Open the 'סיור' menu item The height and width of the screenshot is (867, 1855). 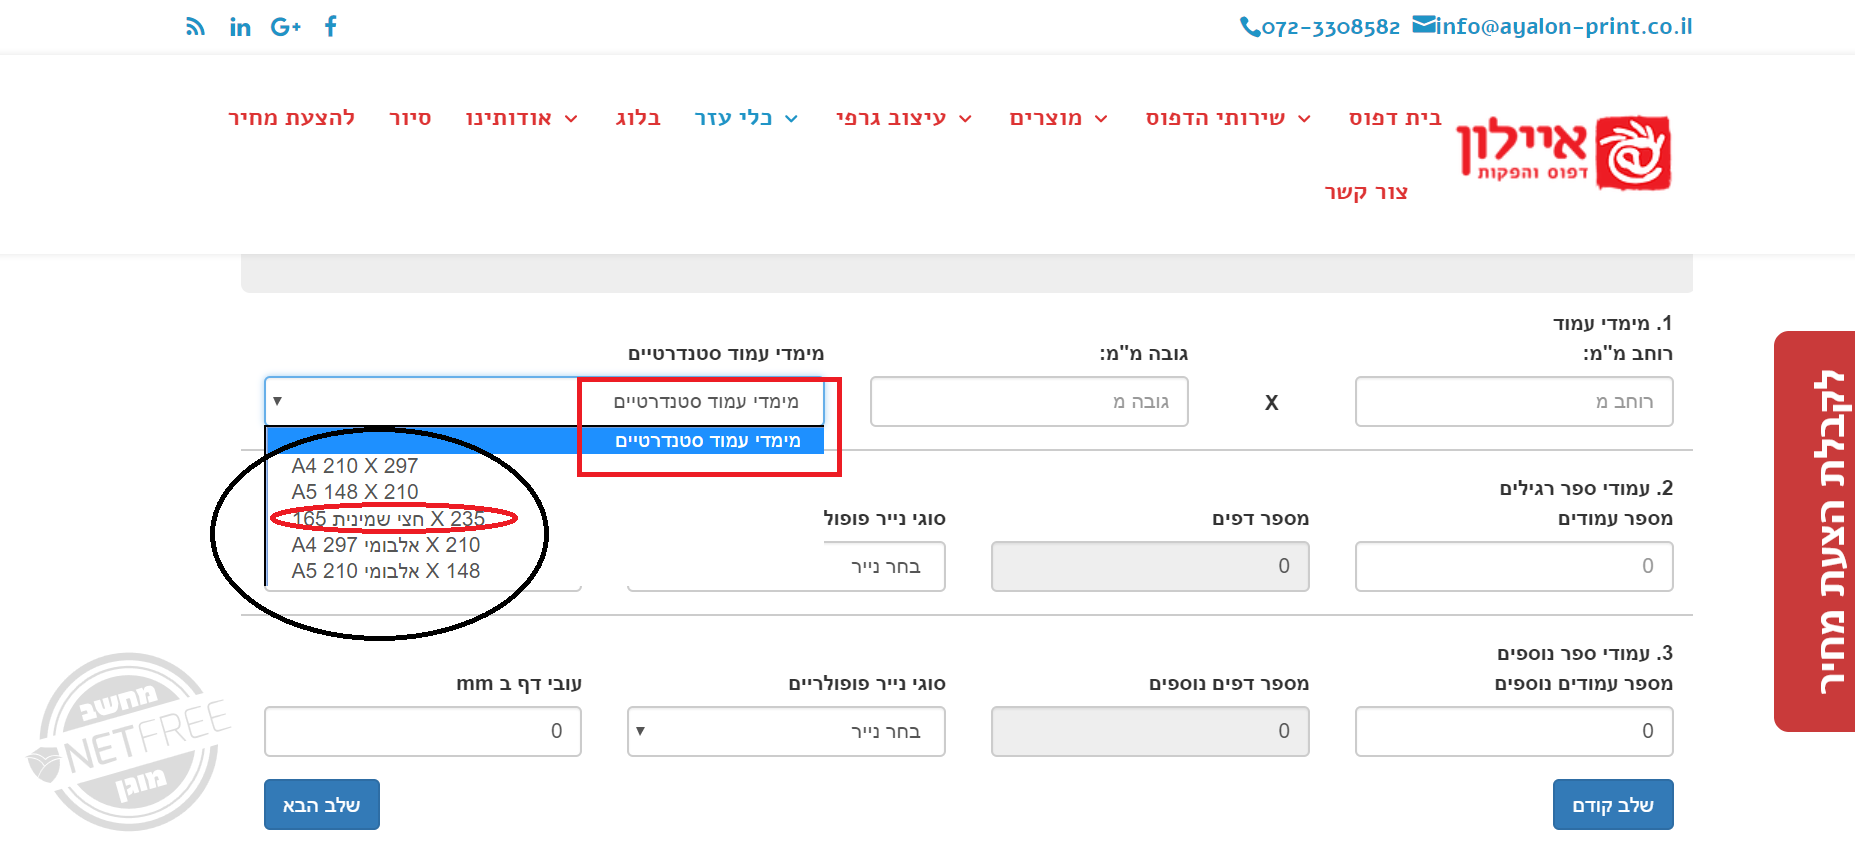point(410,118)
